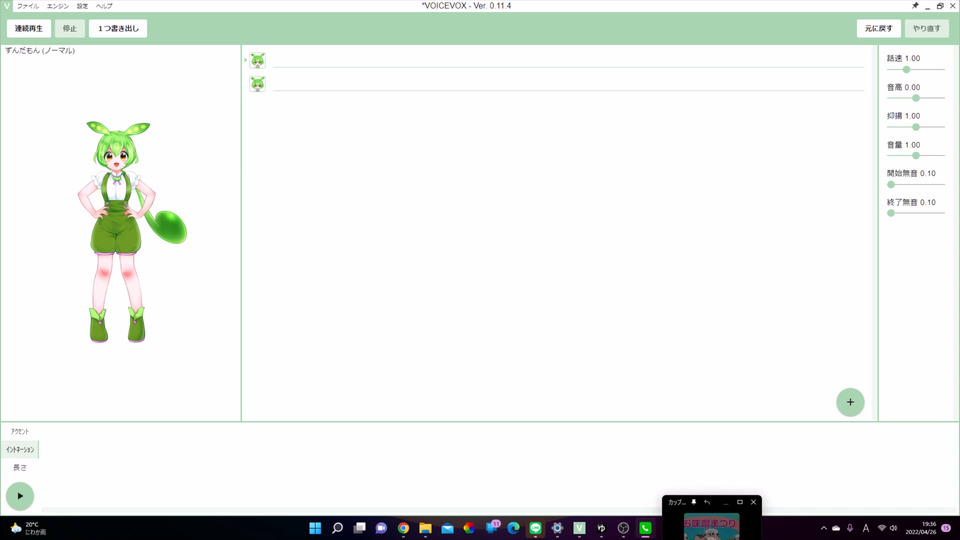
Task: Open notification center badge
Action: click(x=947, y=528)
